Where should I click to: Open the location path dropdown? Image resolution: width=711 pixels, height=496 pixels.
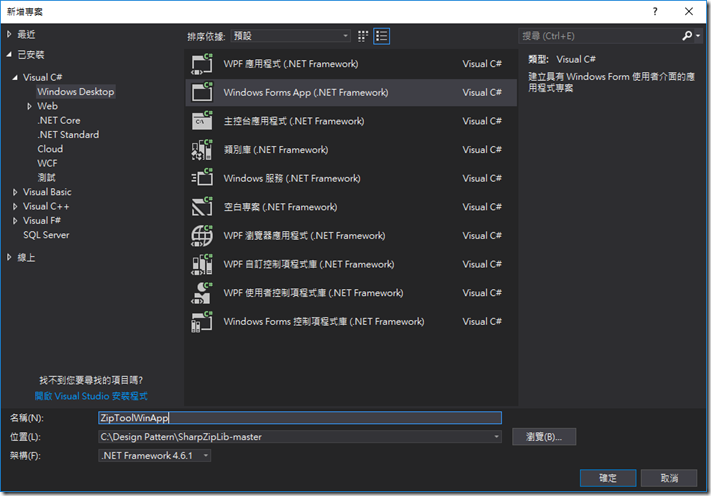pyautogui.click(x=497, y=437)
